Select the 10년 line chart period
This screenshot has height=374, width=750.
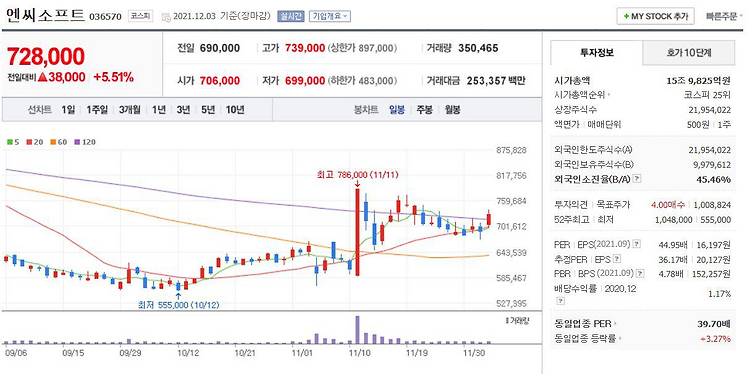click(235, 110)
